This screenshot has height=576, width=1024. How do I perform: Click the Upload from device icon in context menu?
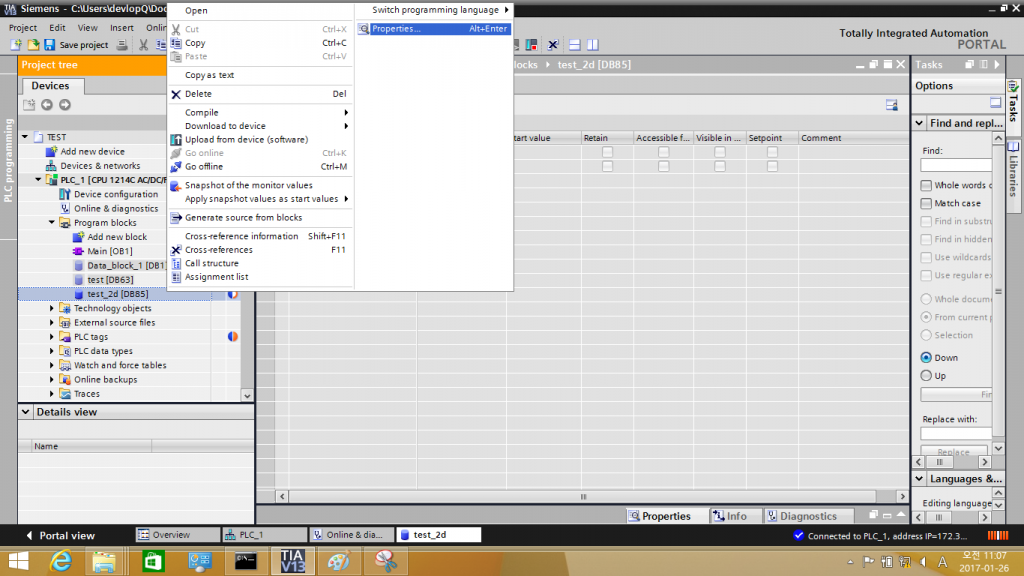click(176, 140)
